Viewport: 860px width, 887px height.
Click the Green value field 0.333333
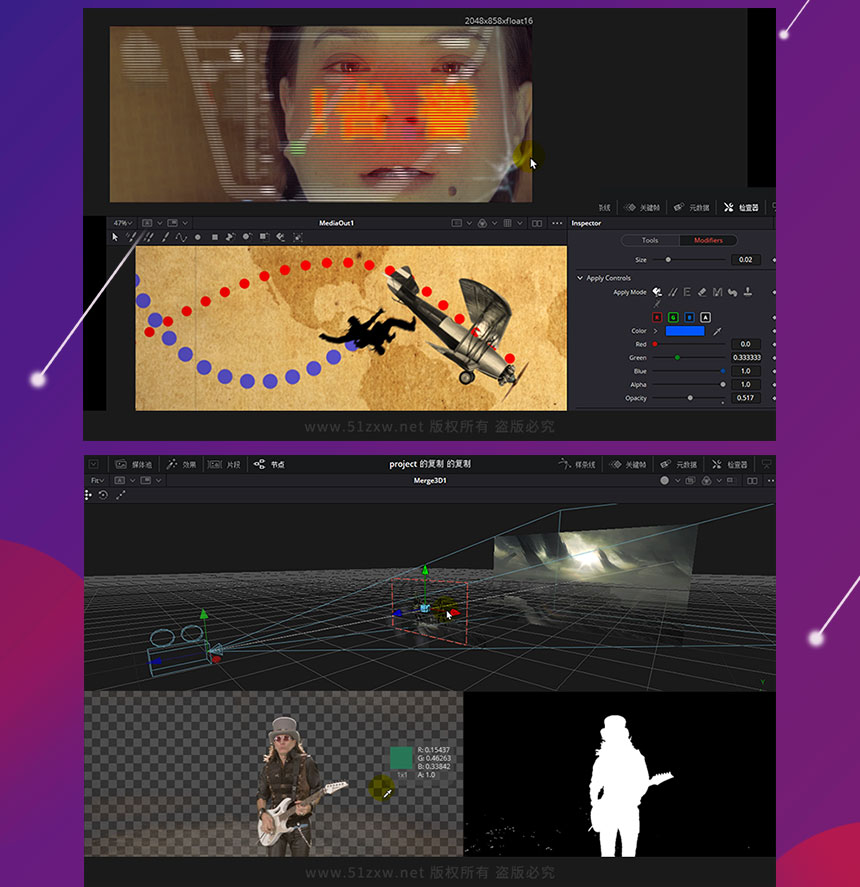746,358
